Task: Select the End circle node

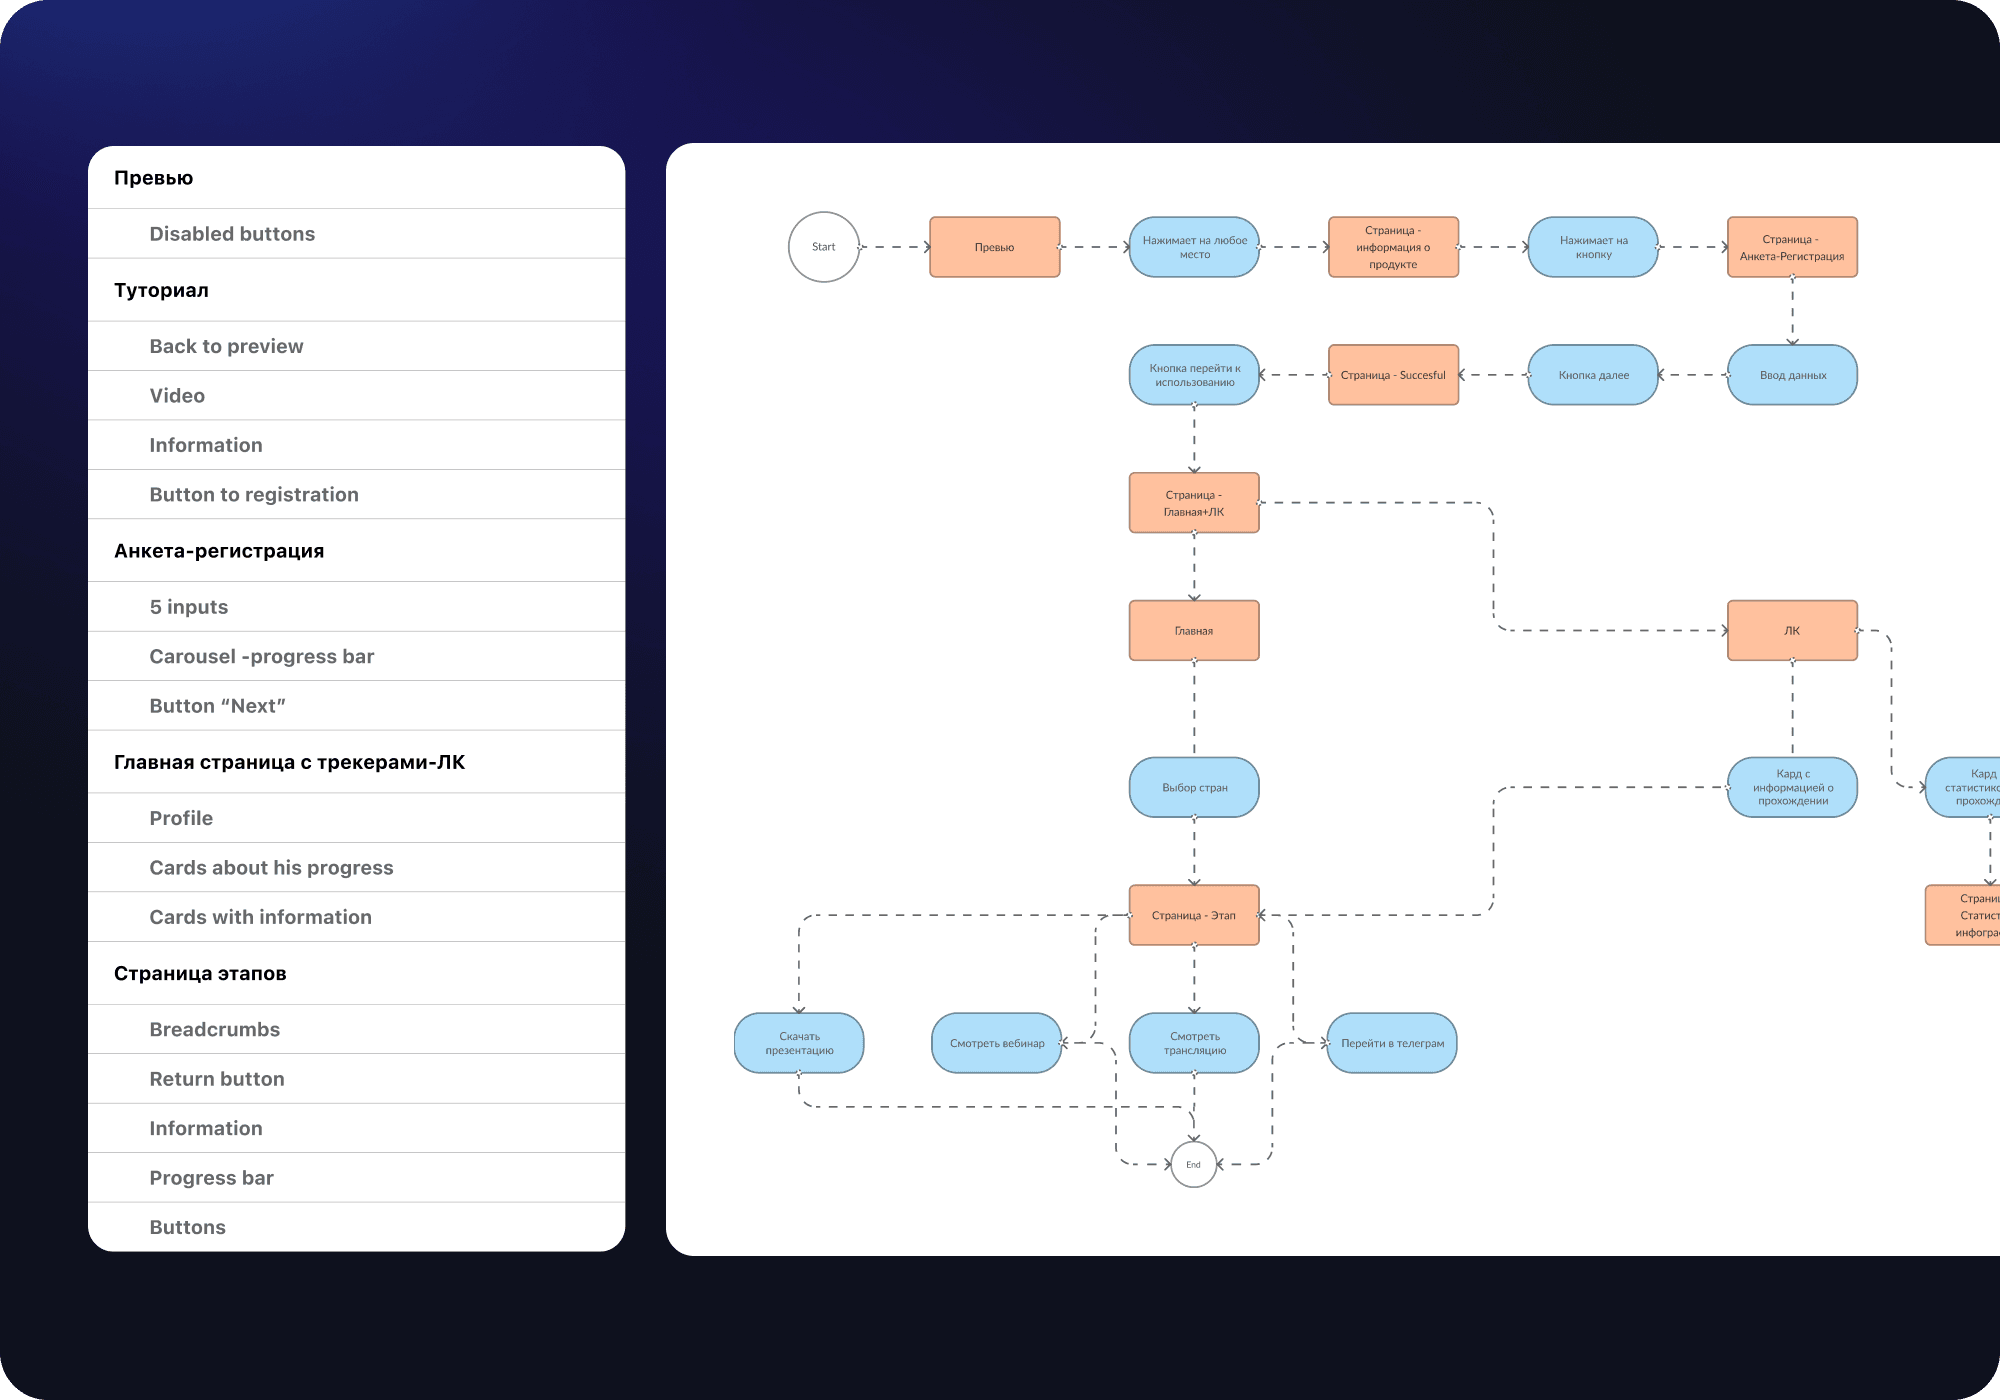Action: coord(1193,1164)
